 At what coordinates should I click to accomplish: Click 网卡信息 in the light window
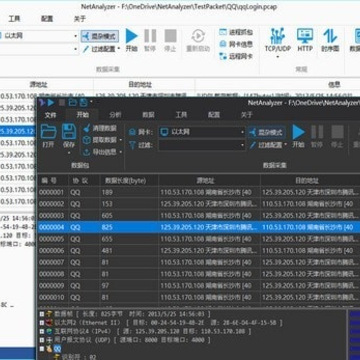[236, 44]
